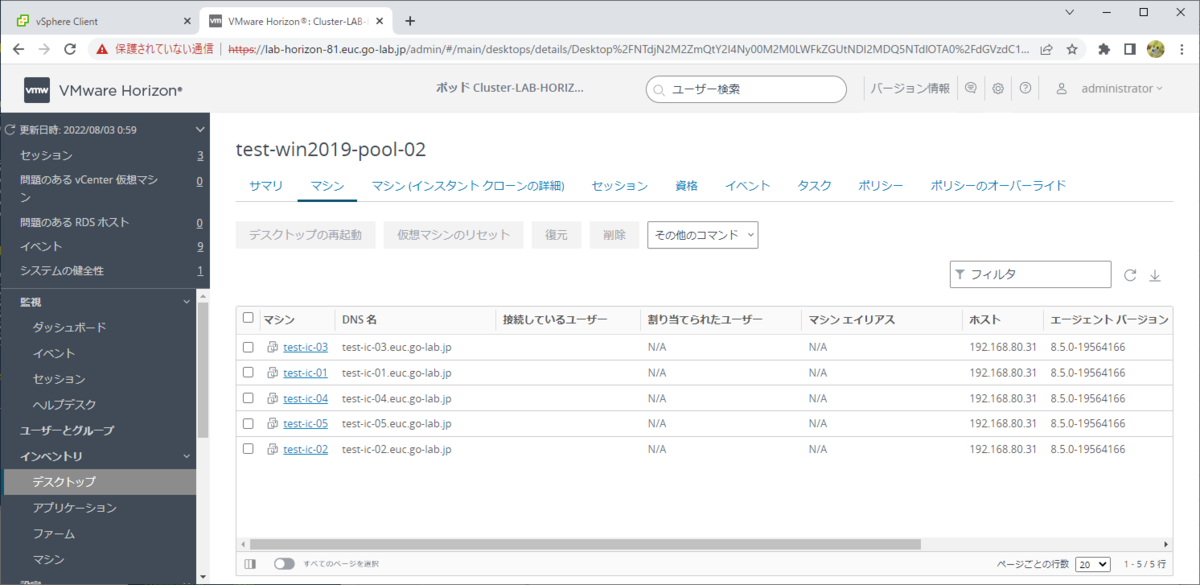Go back in browser history
The height and width of the screenshot is (585, 1200).
pyautogui.click(x=18, y=48)
